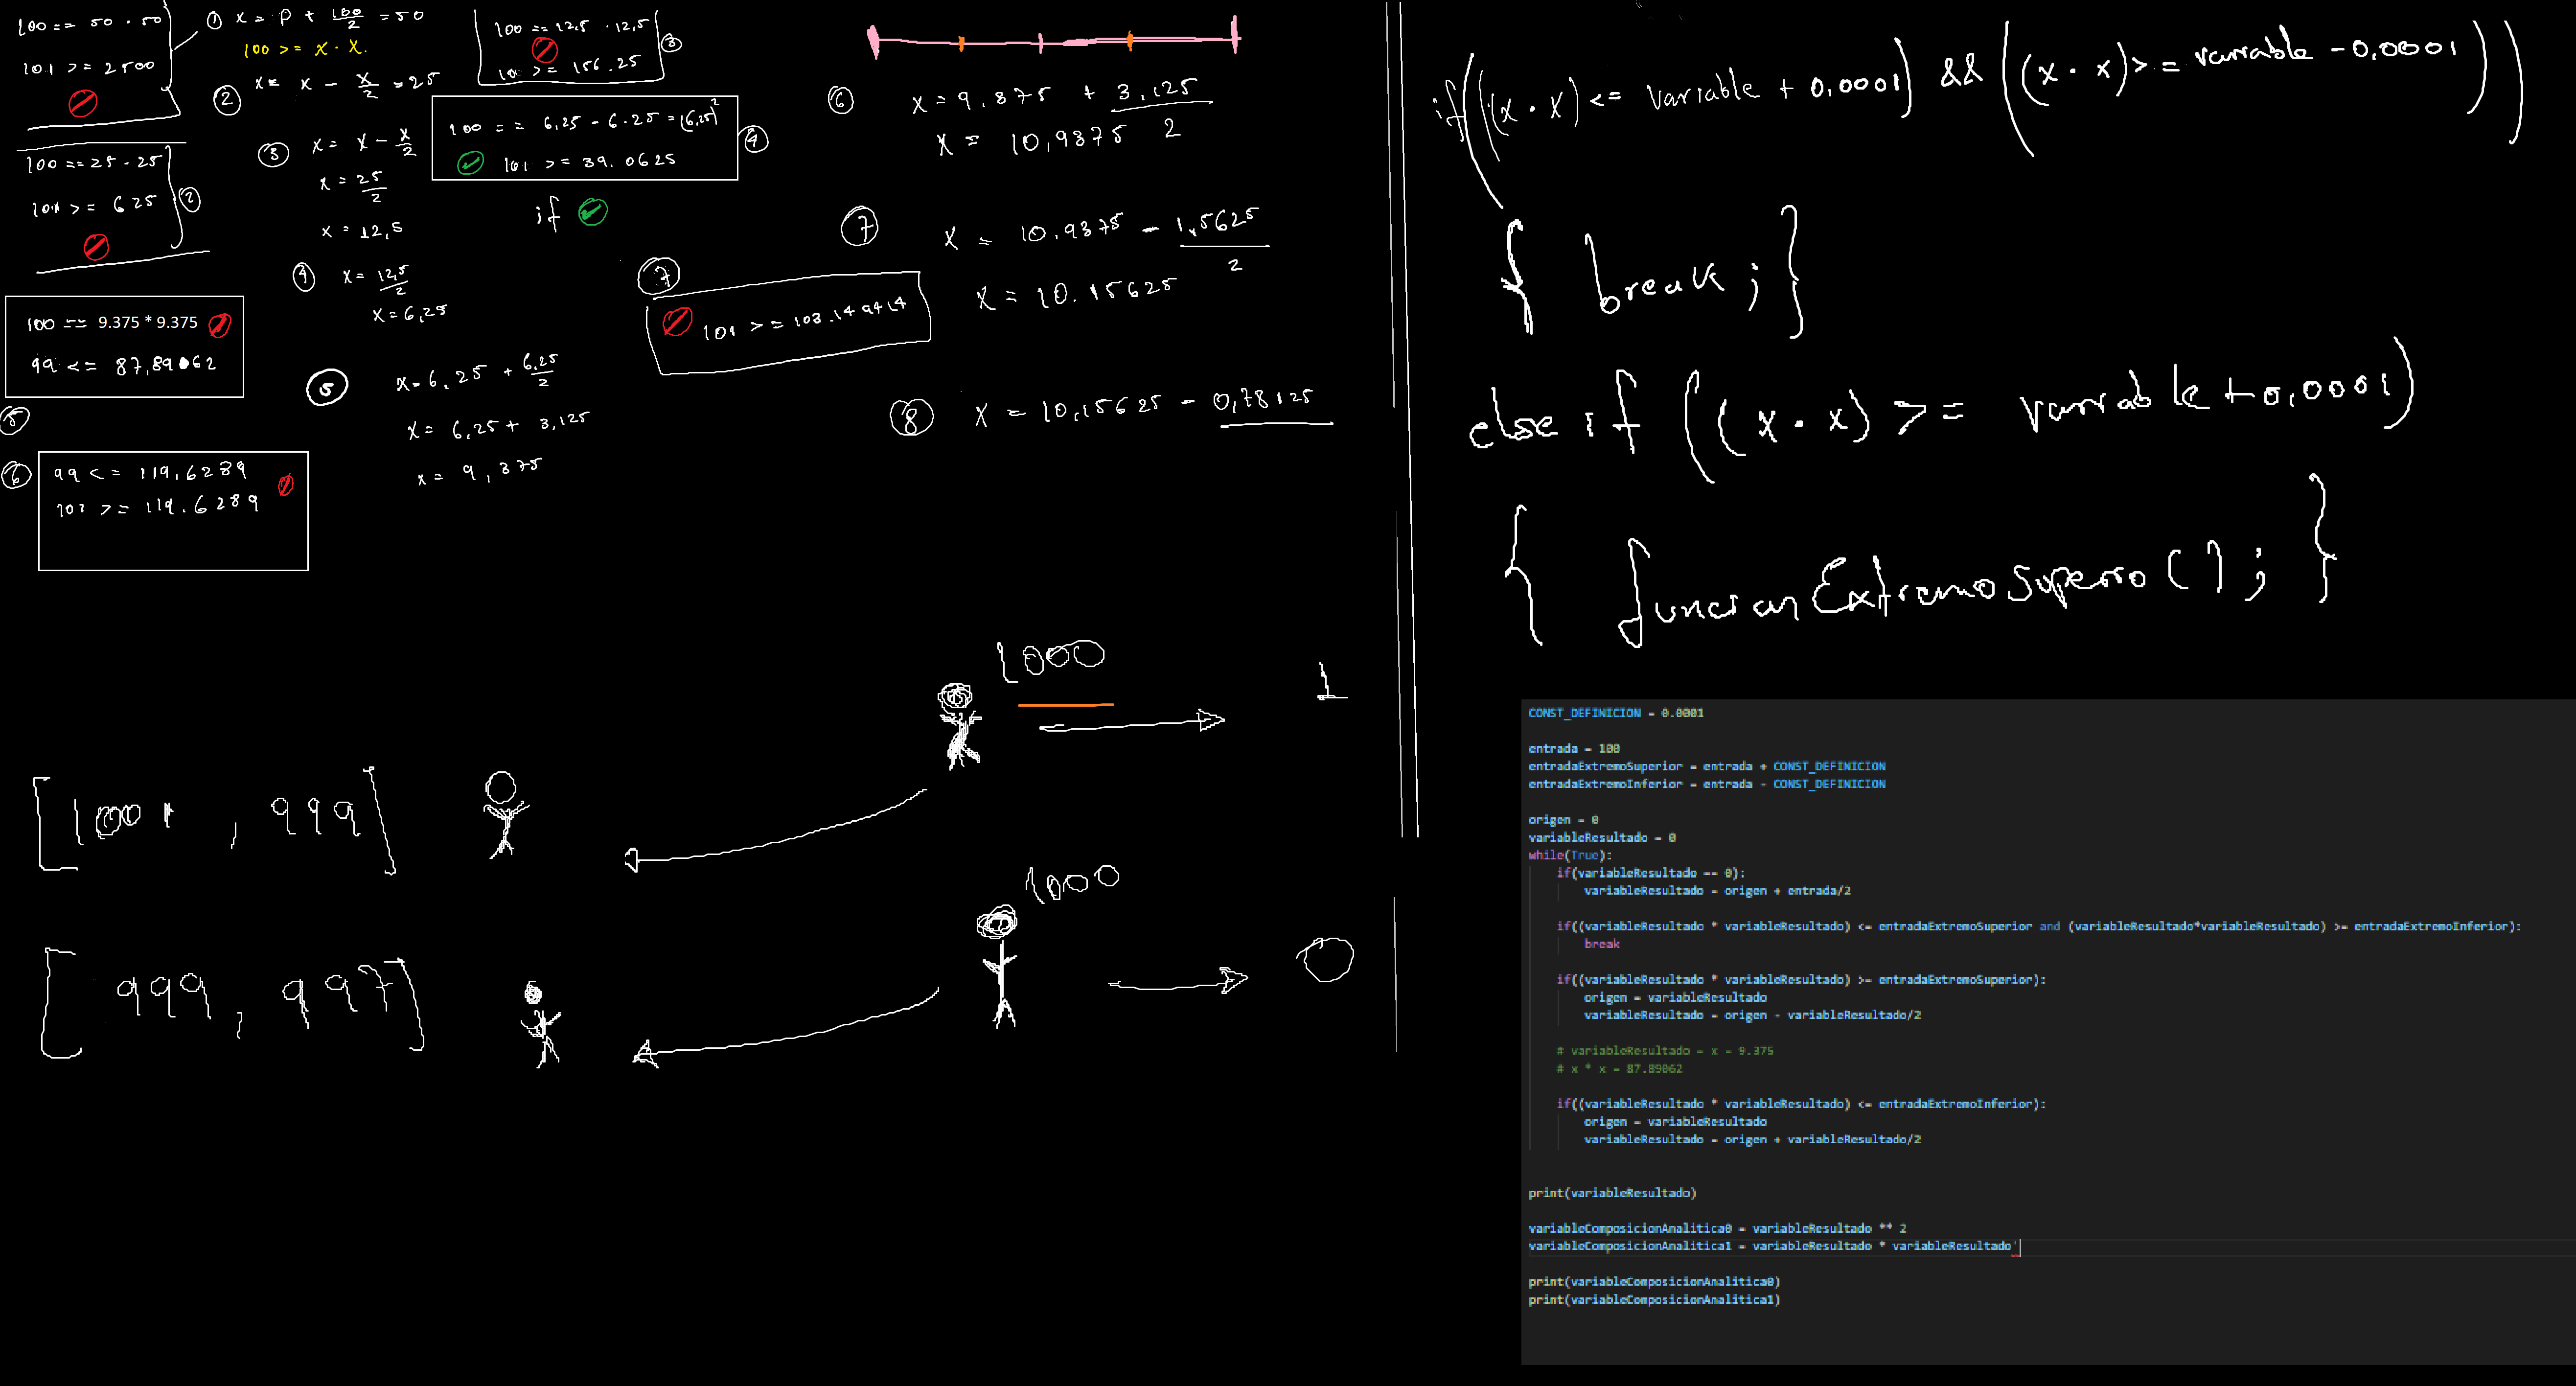Click the 'and' keyword in the long if-condition
The image size is (2576, 1386).
[x=2049, y=926]
